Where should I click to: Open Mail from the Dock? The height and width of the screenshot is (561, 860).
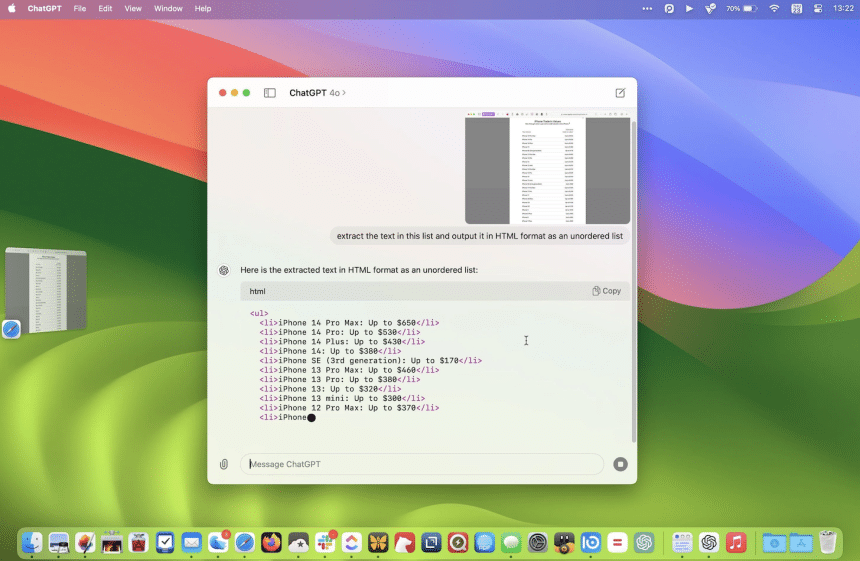(x=191, y=542)
